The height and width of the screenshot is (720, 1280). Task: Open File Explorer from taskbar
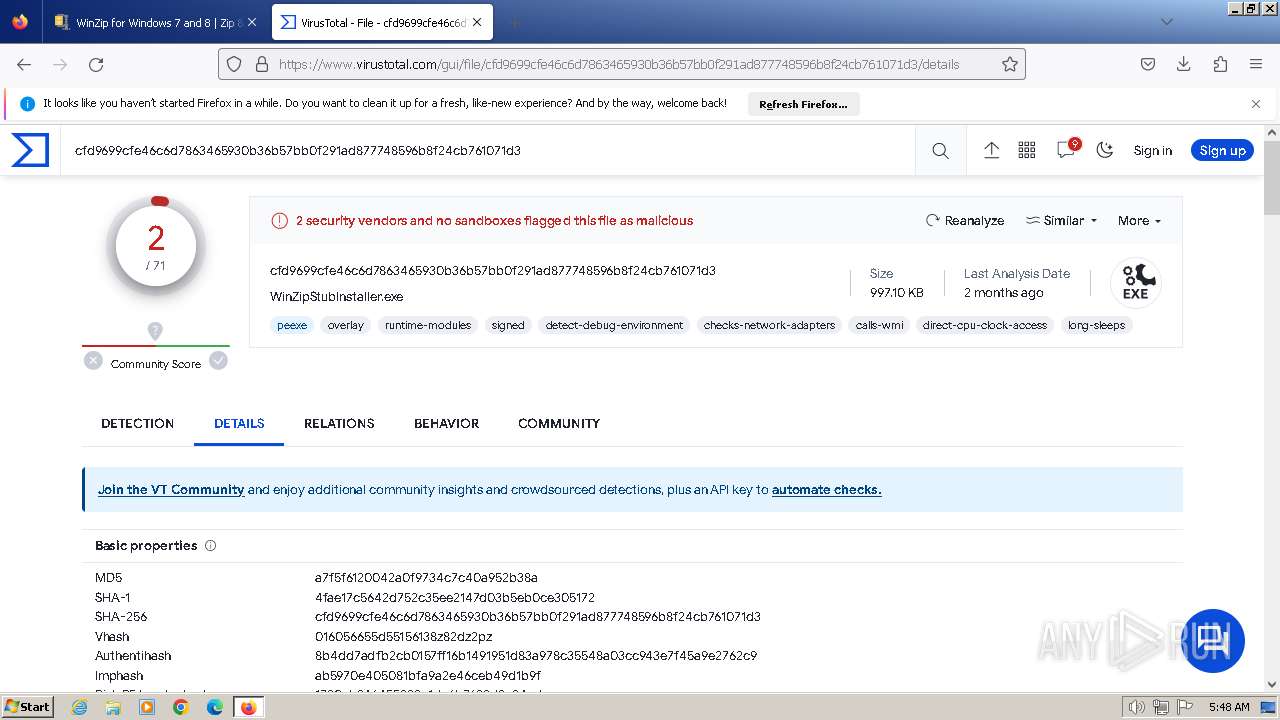point(113,707)
